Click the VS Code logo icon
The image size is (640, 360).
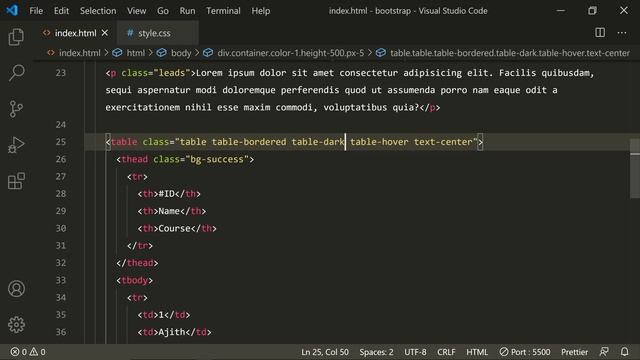[x=12, y=10]
